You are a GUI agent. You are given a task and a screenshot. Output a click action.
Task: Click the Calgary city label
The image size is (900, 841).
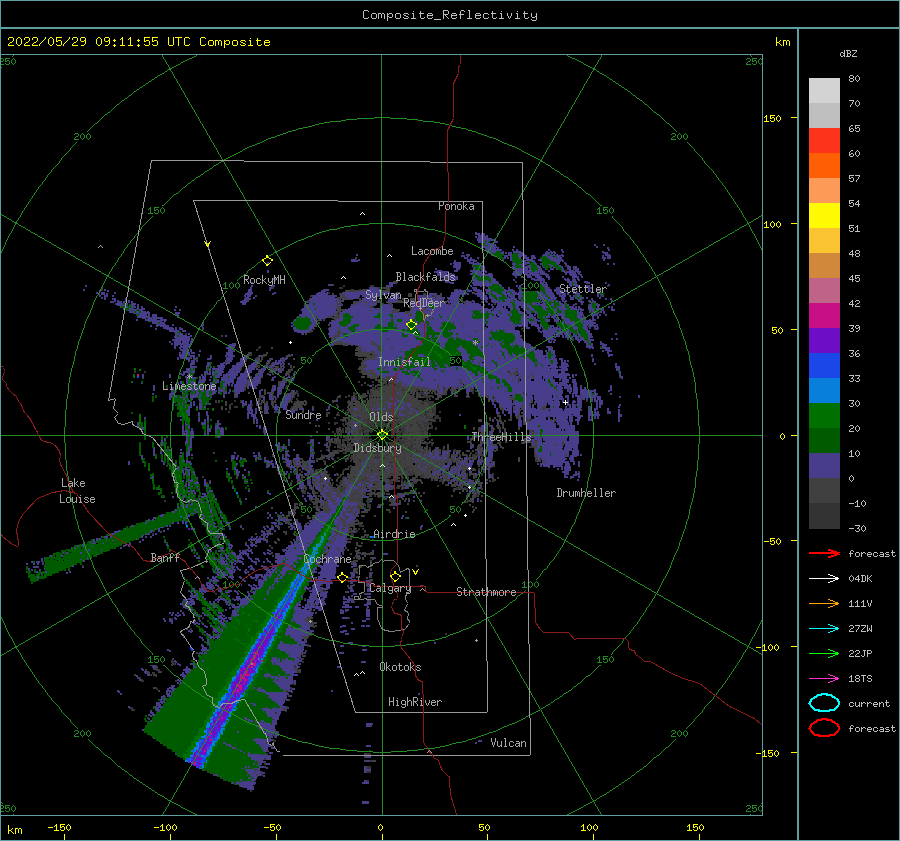point(390,588)
